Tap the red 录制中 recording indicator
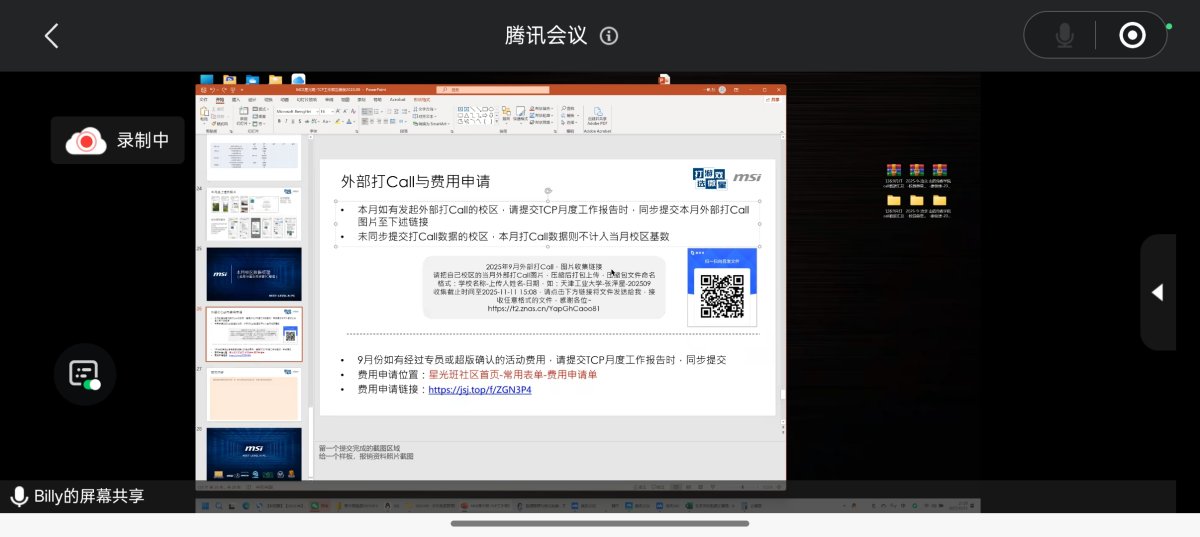The image size is (1200, 537). (118, 141)
